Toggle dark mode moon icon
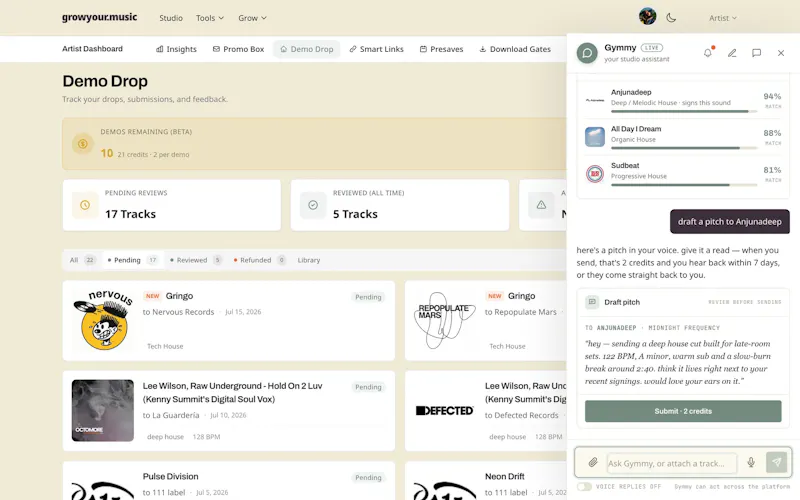 671,17
